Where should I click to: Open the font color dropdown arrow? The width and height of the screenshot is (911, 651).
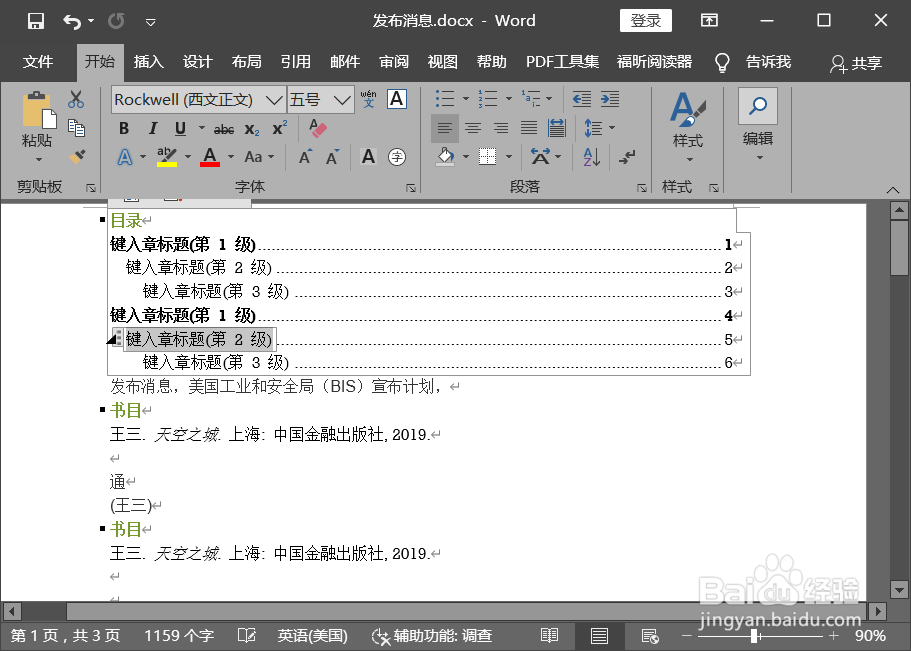(229, 157)
